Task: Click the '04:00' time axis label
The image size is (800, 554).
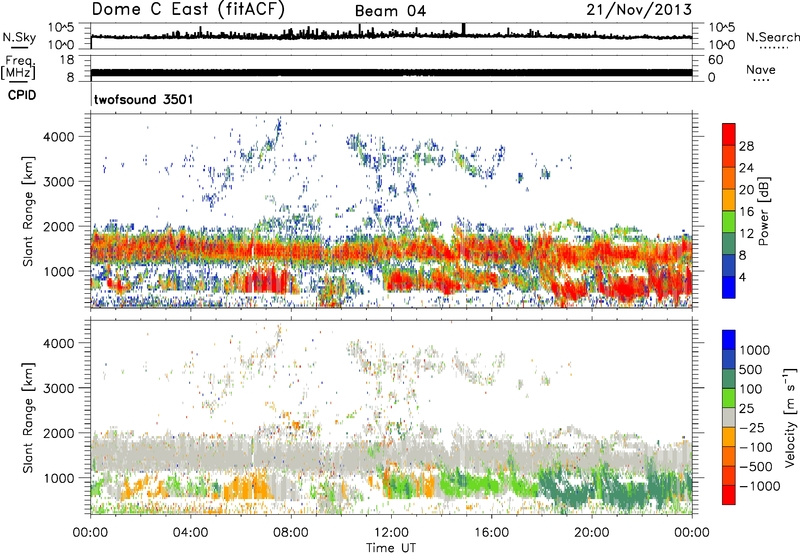Action: [x=190, y=533]
